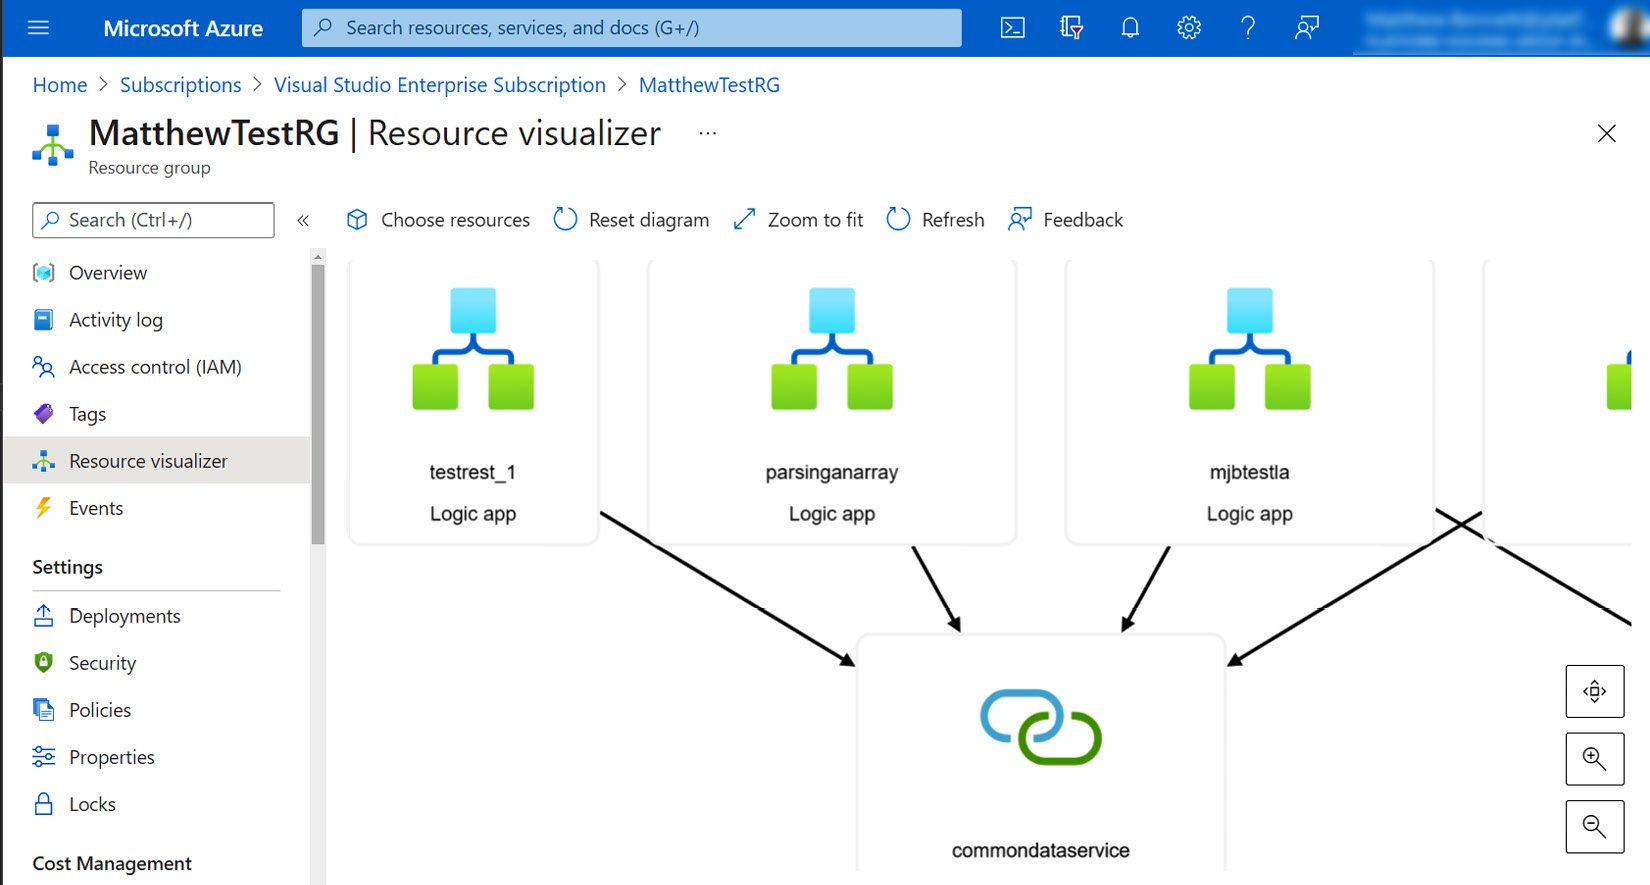1650x885 pixels.
Task: Click Zoom to fit in the toolbar
Action: 798,220
